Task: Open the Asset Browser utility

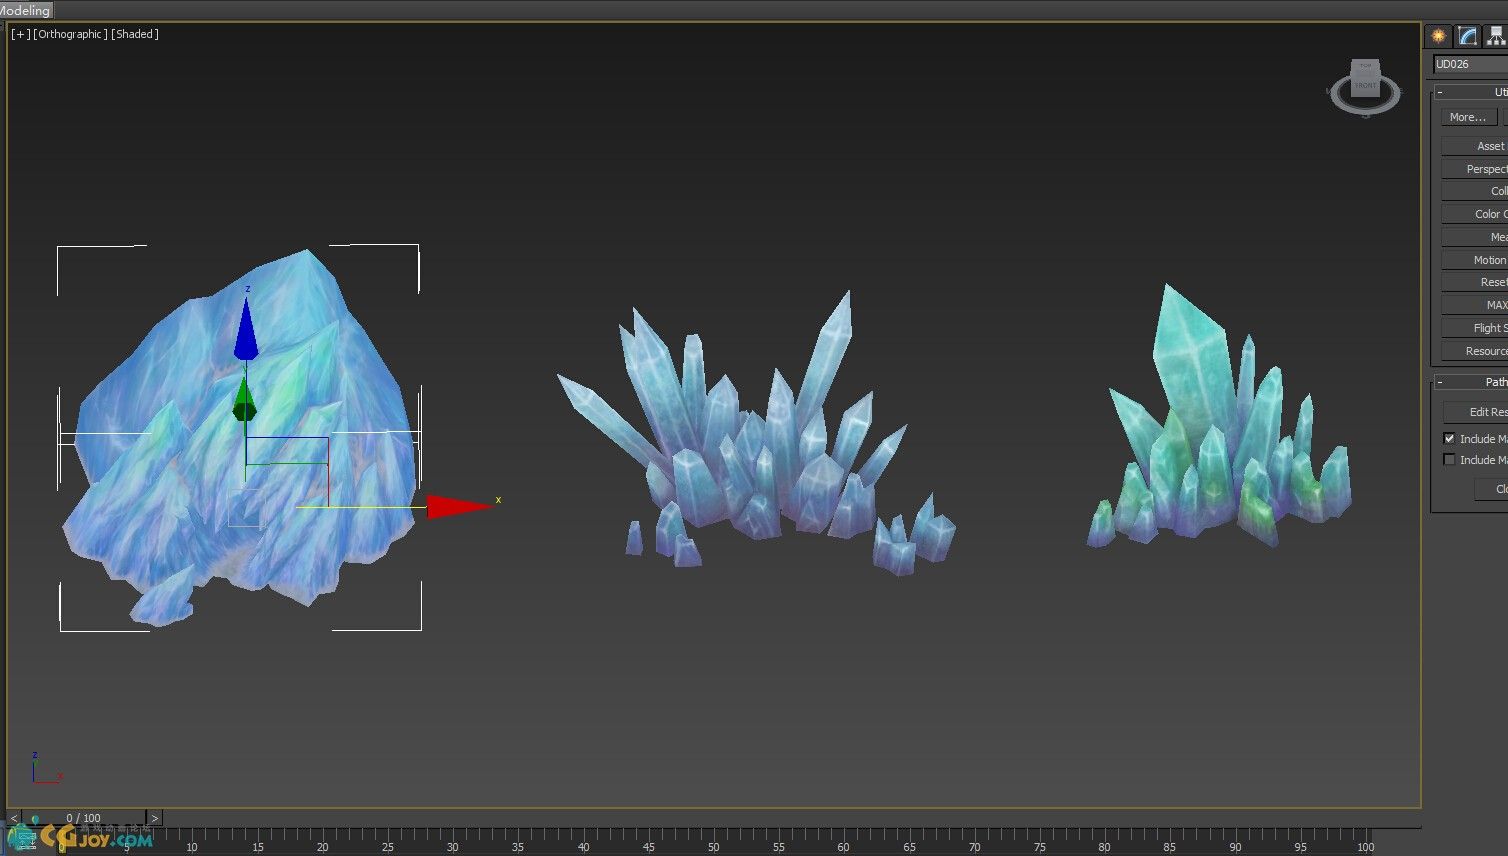Action: 1475,146
